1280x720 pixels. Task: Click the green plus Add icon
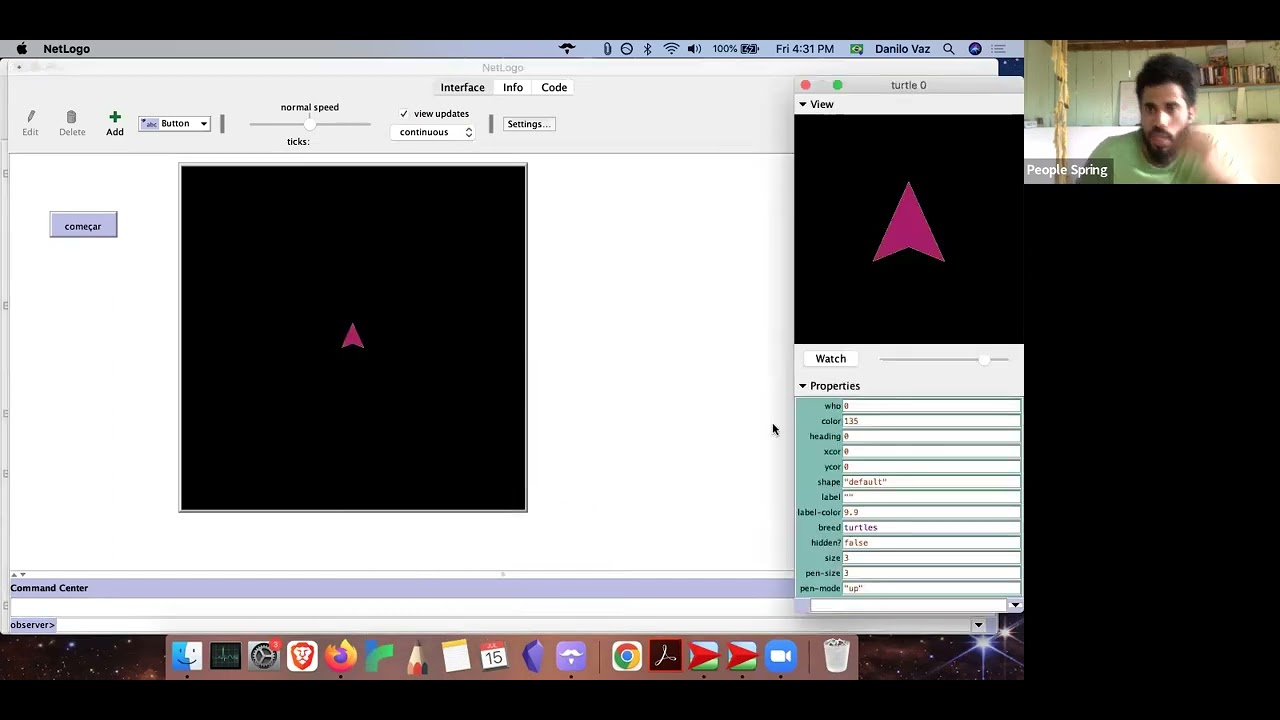[x=115, y=117]
